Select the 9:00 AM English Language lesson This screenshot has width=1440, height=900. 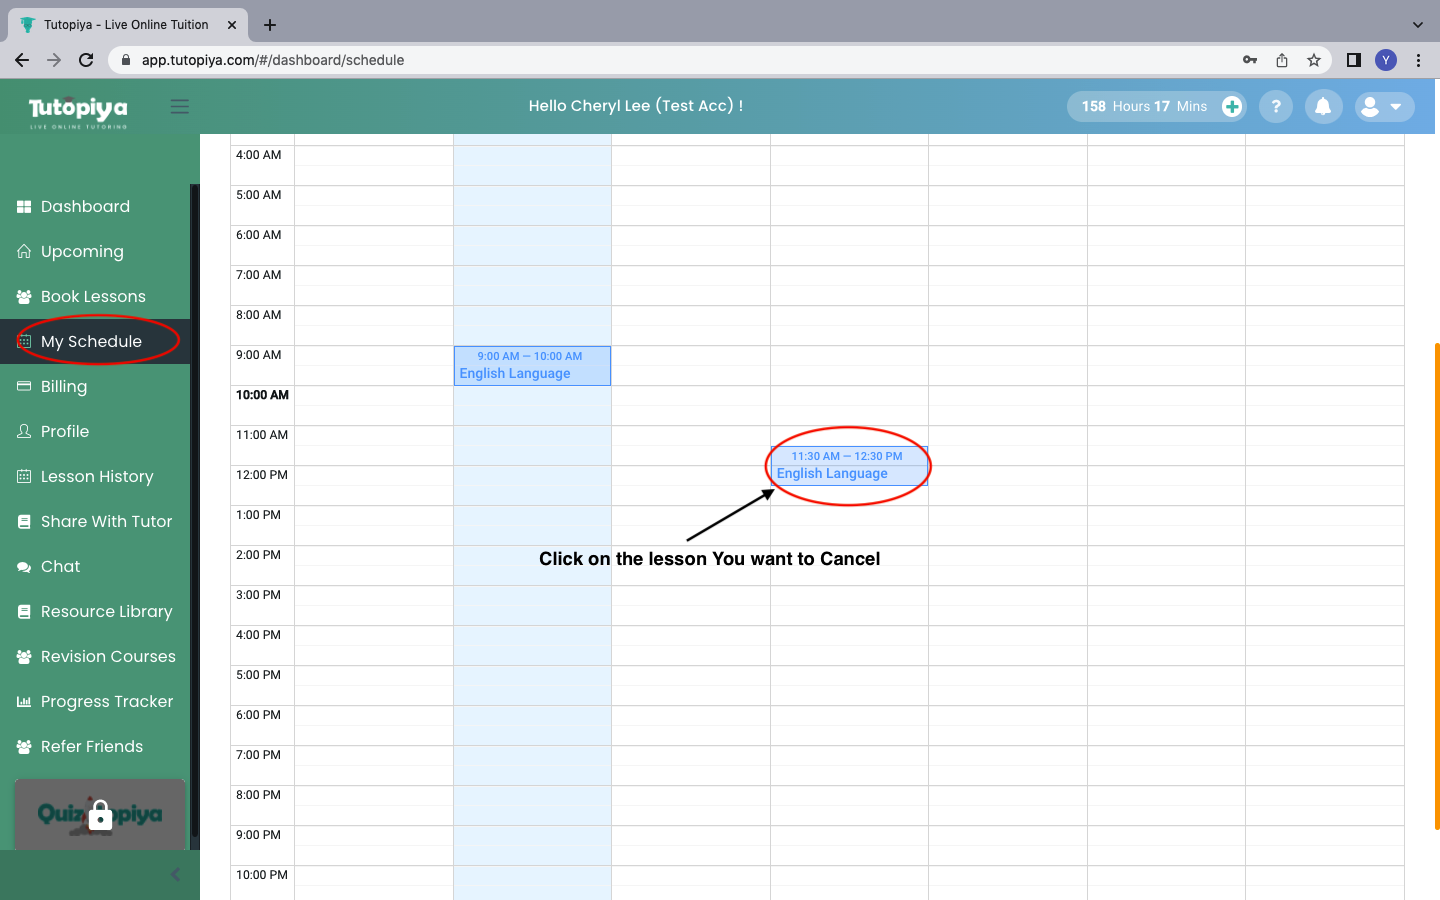click(x=532, y=366)
